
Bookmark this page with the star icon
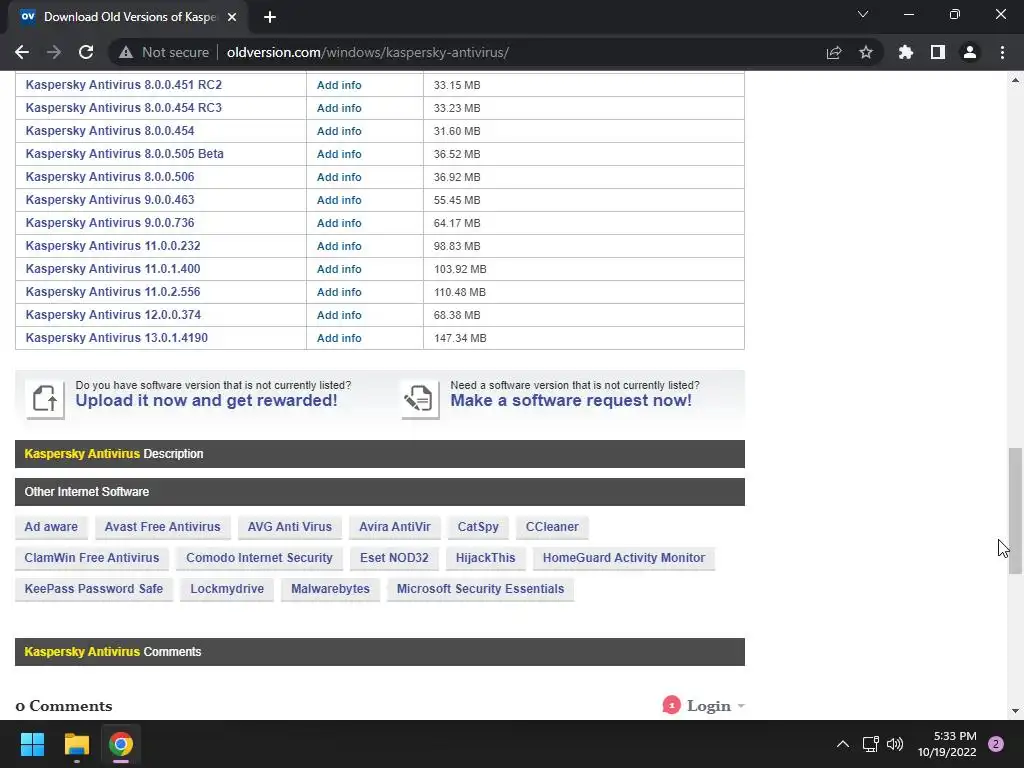[866, 52]
